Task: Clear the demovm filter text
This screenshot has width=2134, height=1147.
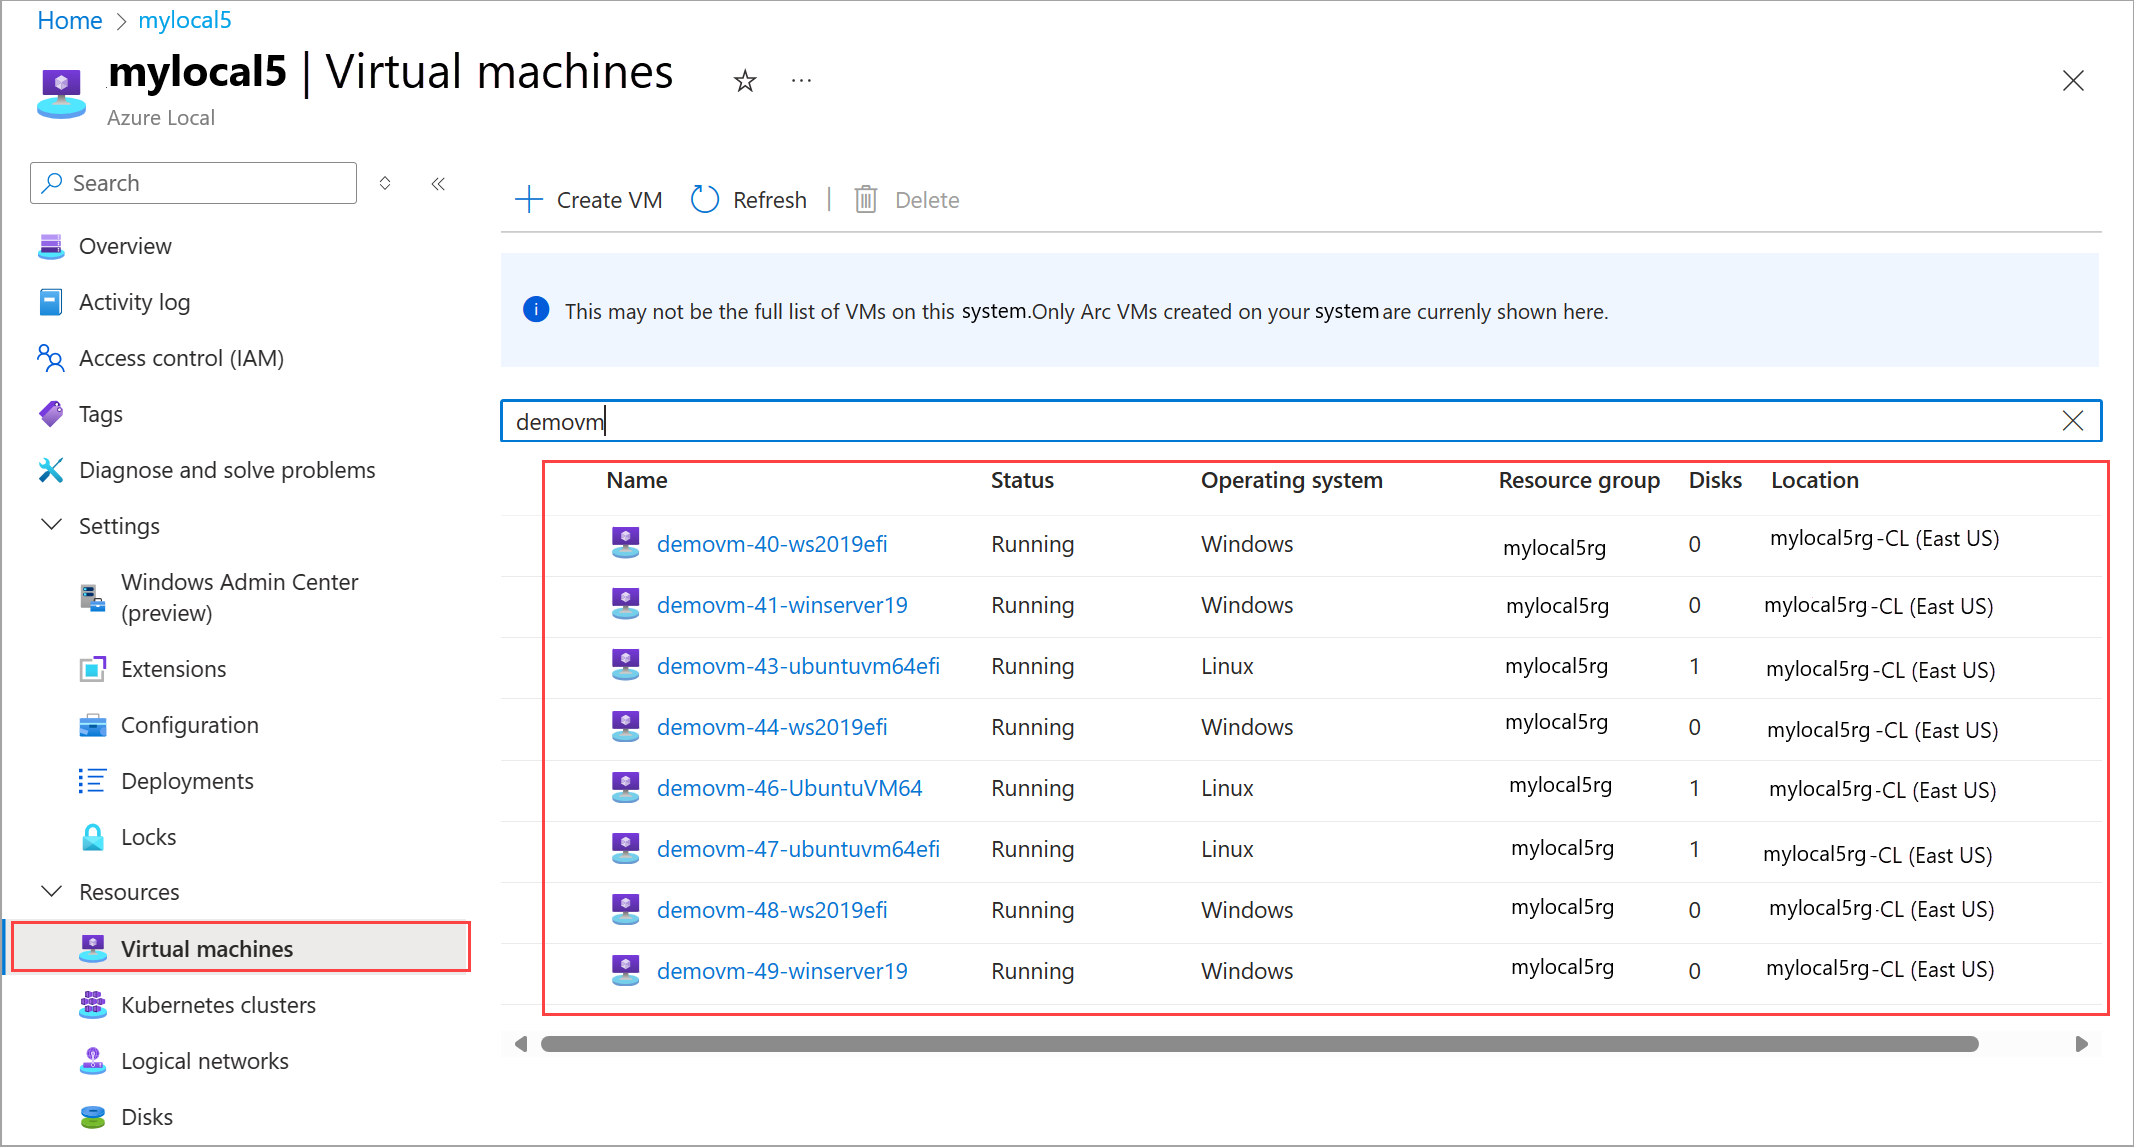Action: coord(2072,420)
